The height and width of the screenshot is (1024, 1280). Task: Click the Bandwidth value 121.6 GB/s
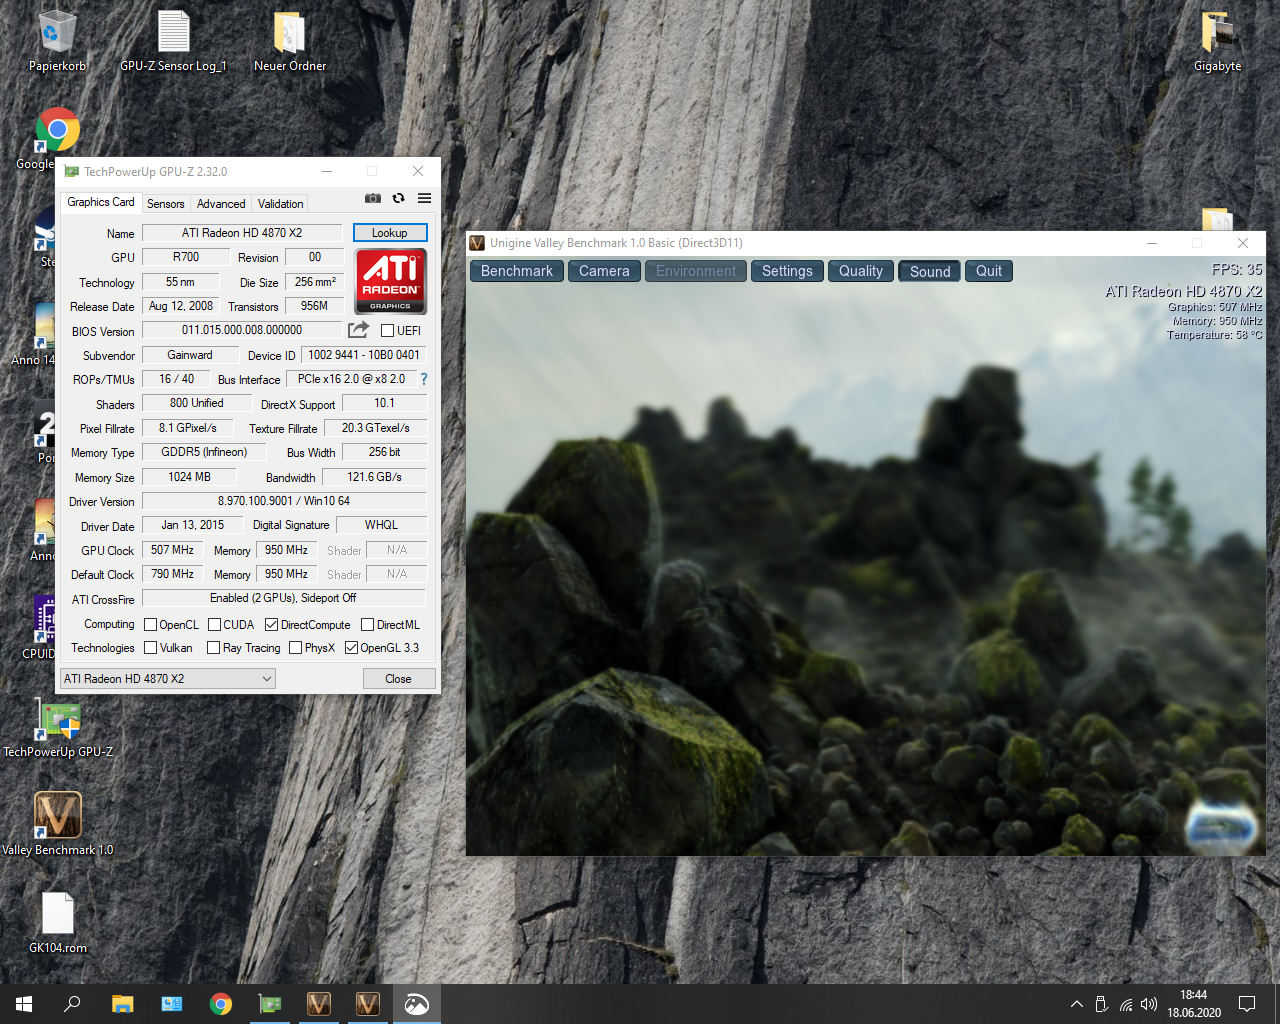375,477
